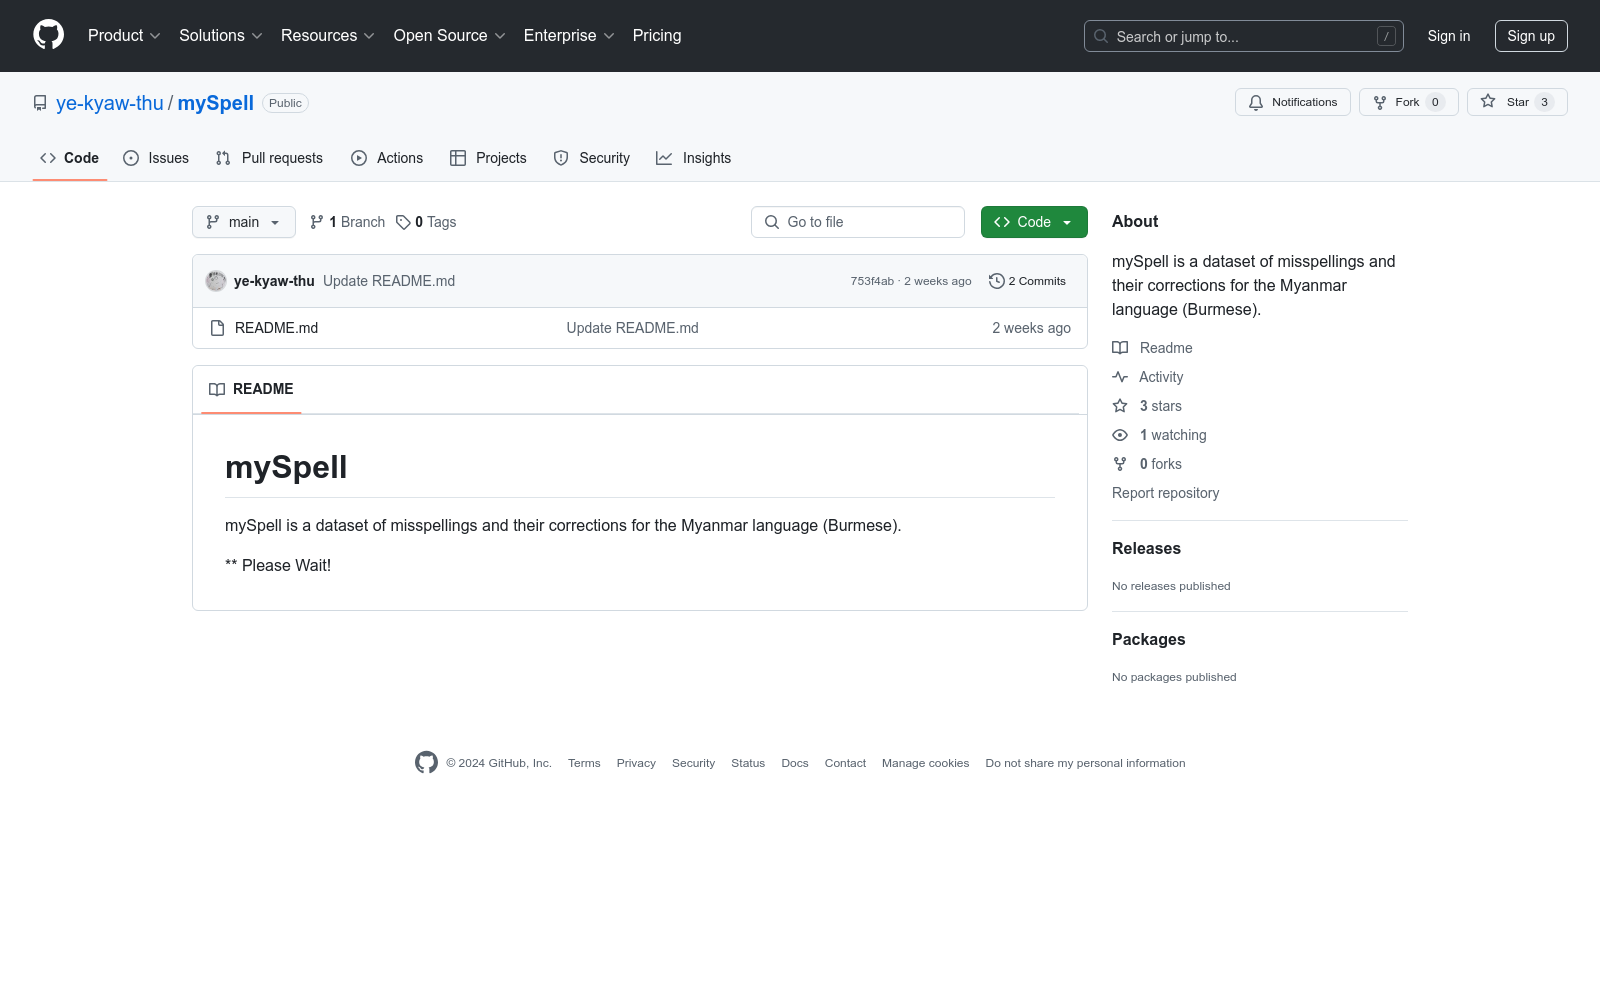Click the Sign in link

click(1448, 36)
